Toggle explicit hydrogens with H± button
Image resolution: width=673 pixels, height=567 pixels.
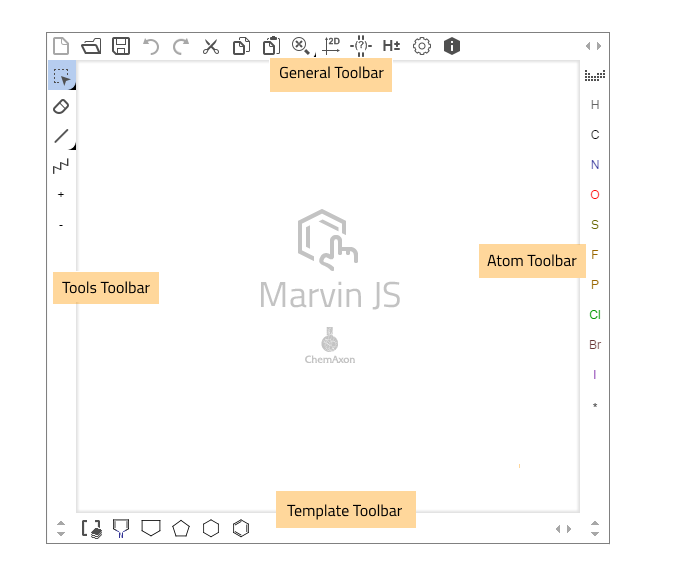[391, 46]
